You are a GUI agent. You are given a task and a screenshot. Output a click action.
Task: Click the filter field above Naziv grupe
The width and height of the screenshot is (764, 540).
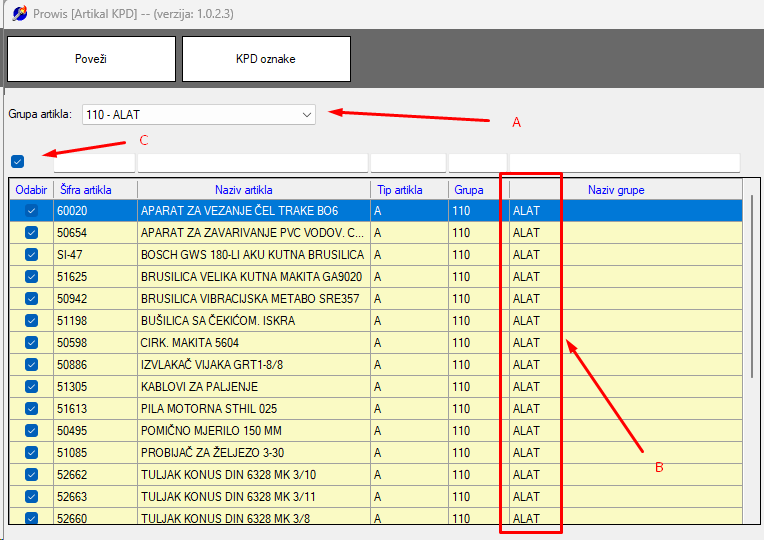624,163
